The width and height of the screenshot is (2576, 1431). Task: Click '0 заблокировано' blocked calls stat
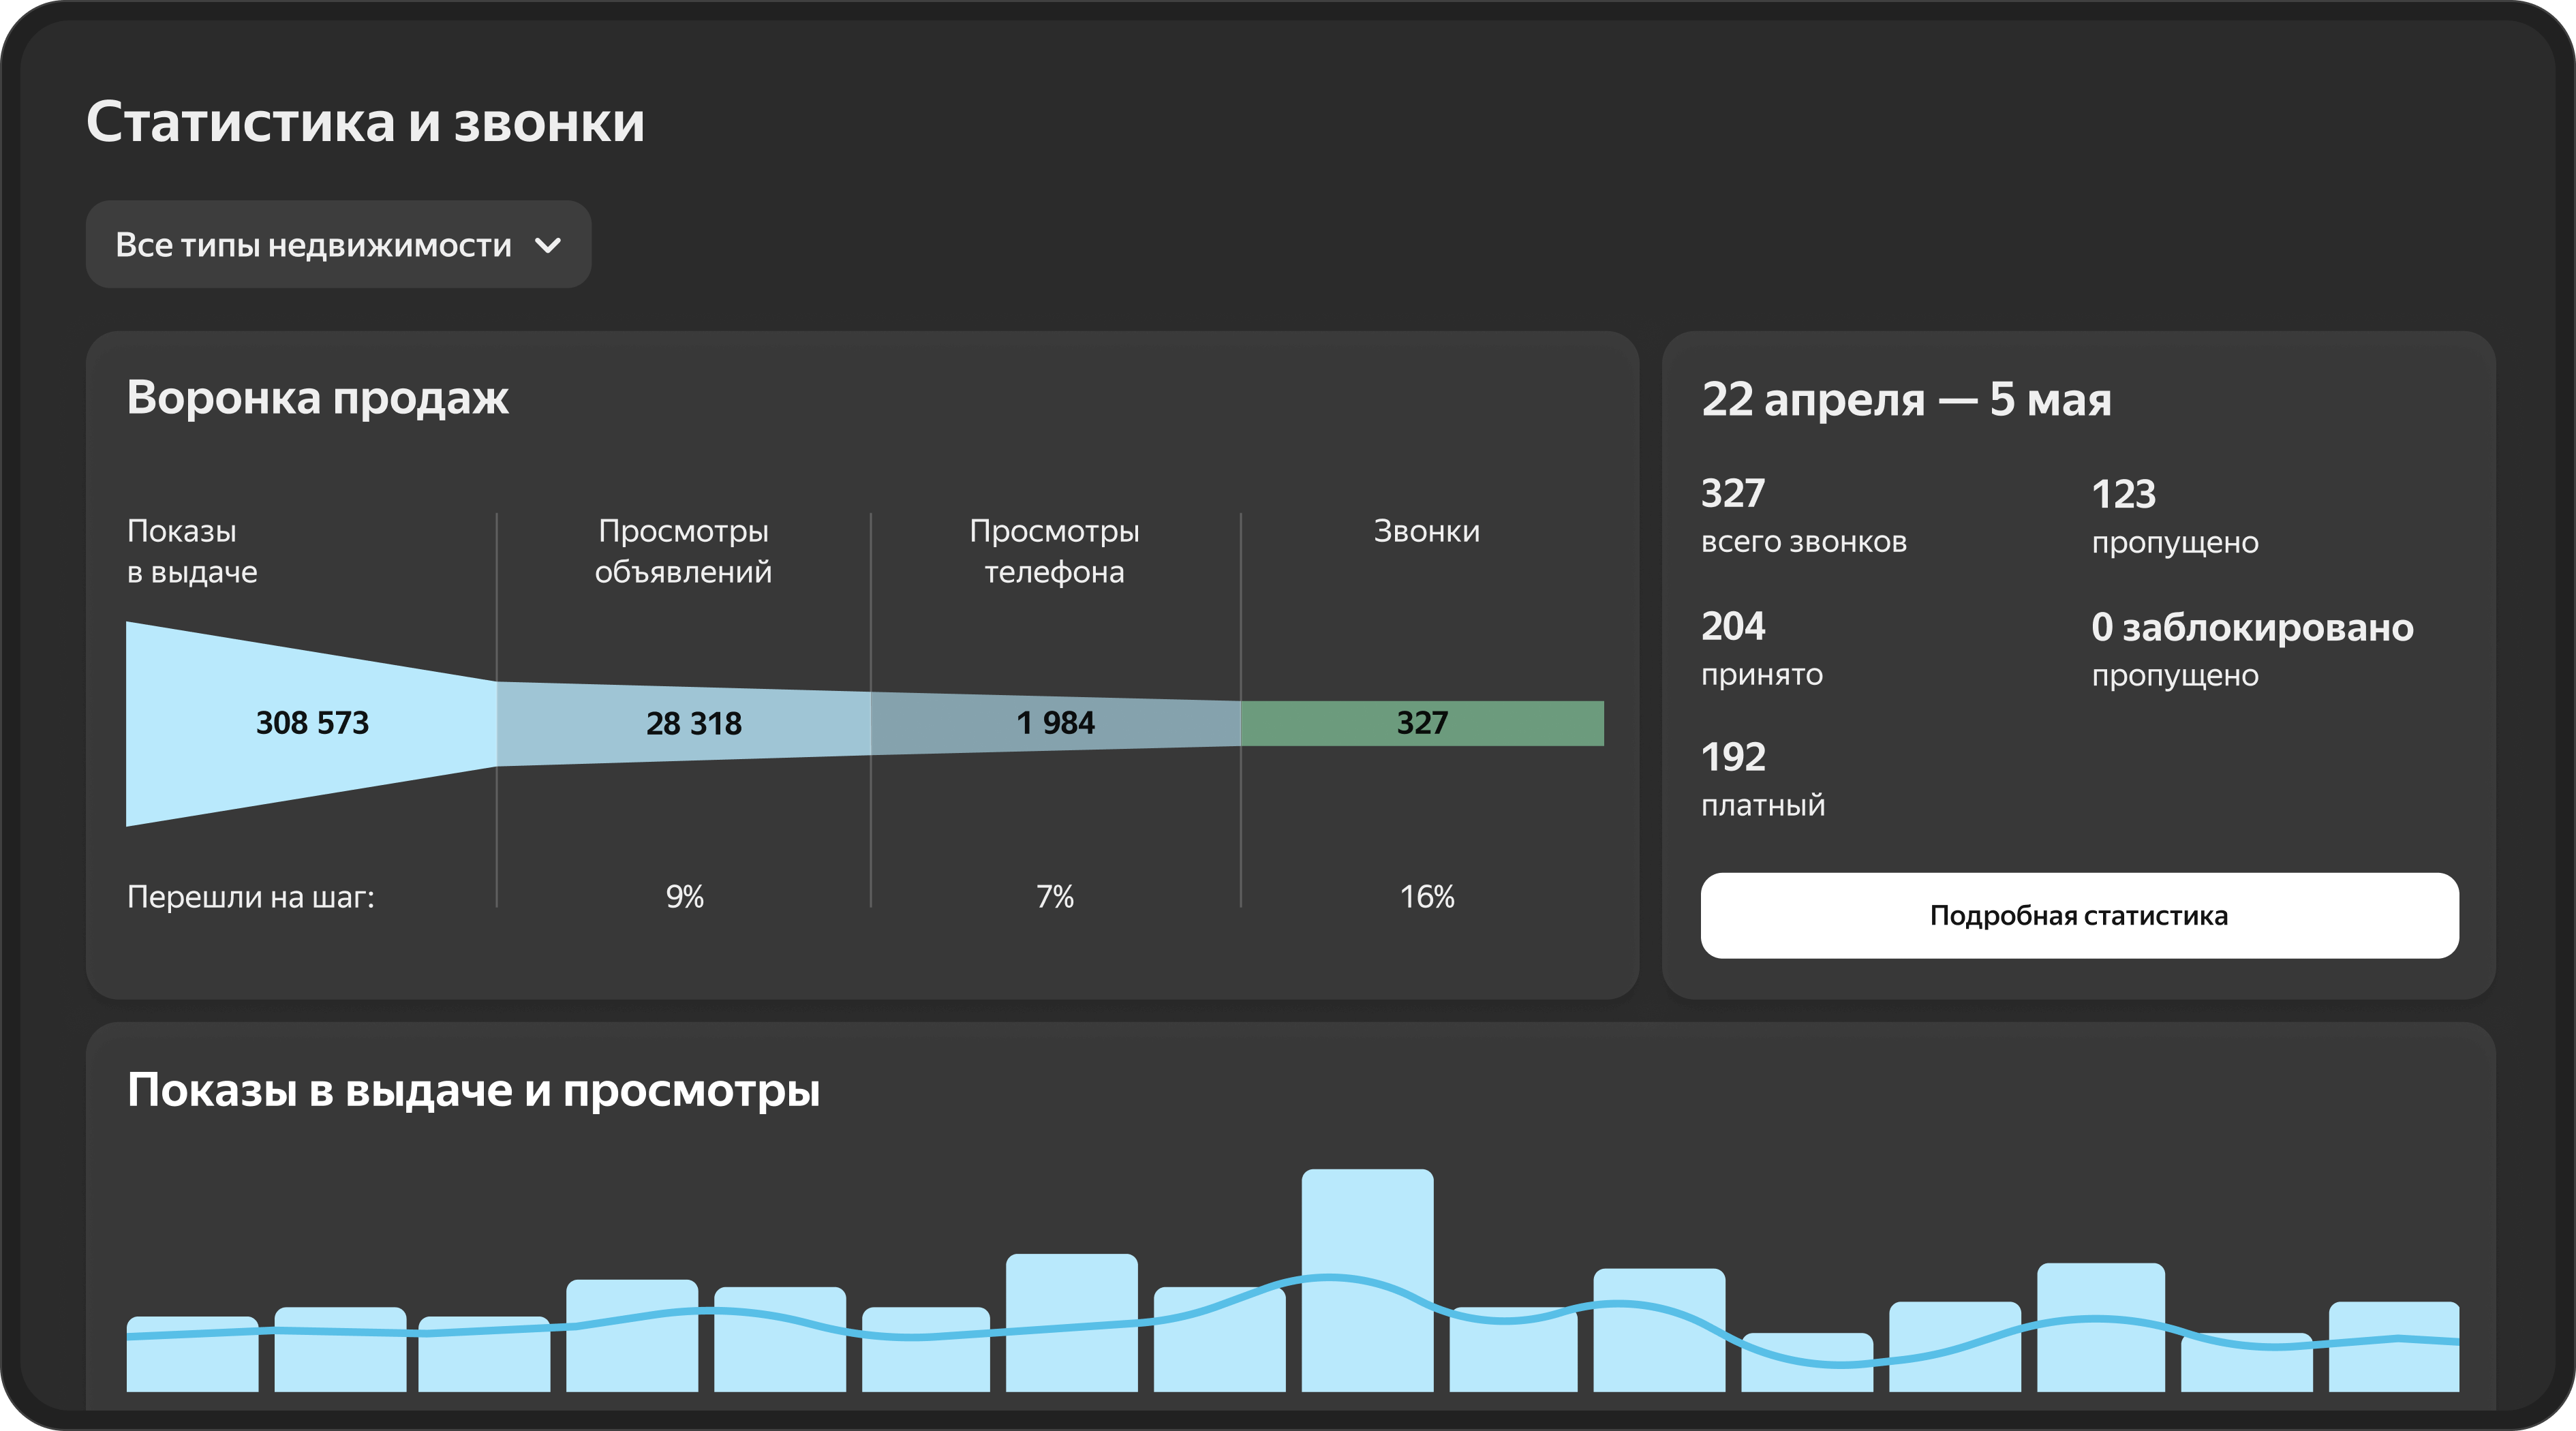(2252, 627)
